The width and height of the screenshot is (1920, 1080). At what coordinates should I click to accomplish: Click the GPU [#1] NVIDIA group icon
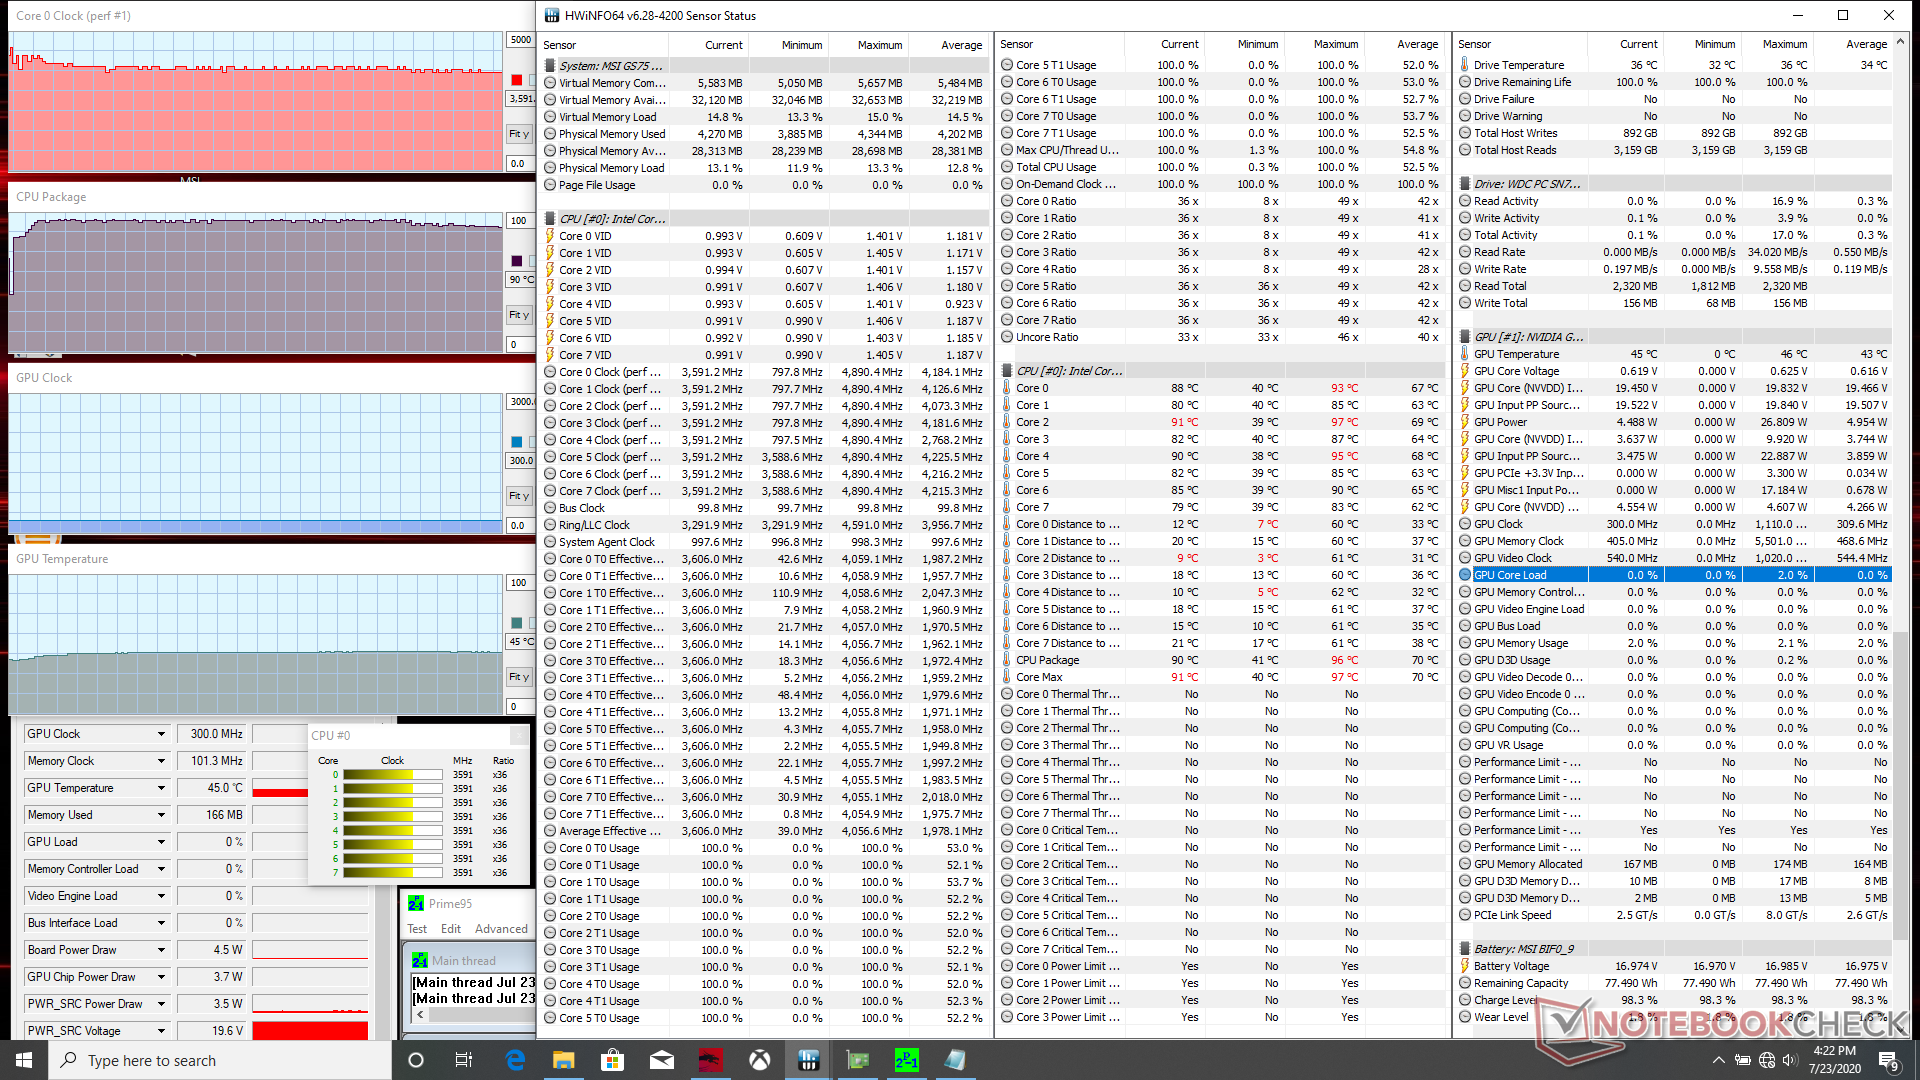click(x=1465, y=337)
